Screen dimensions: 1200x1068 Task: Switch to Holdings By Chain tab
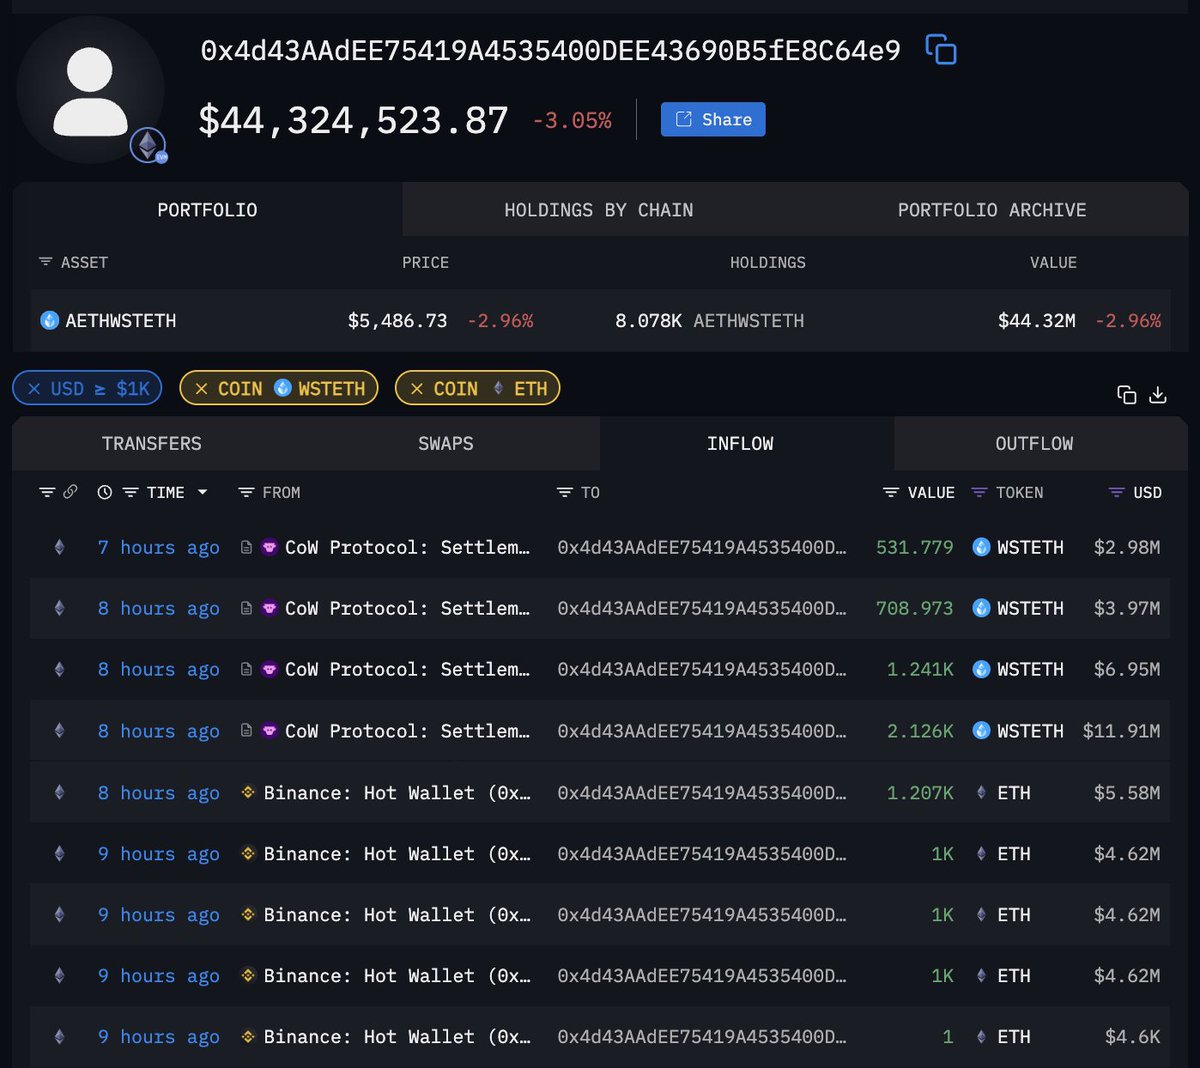(598, 210)
